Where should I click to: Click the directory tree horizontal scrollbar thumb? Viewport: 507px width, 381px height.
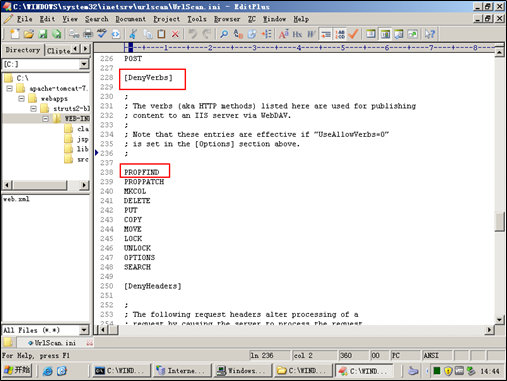[x=40, y=185]
